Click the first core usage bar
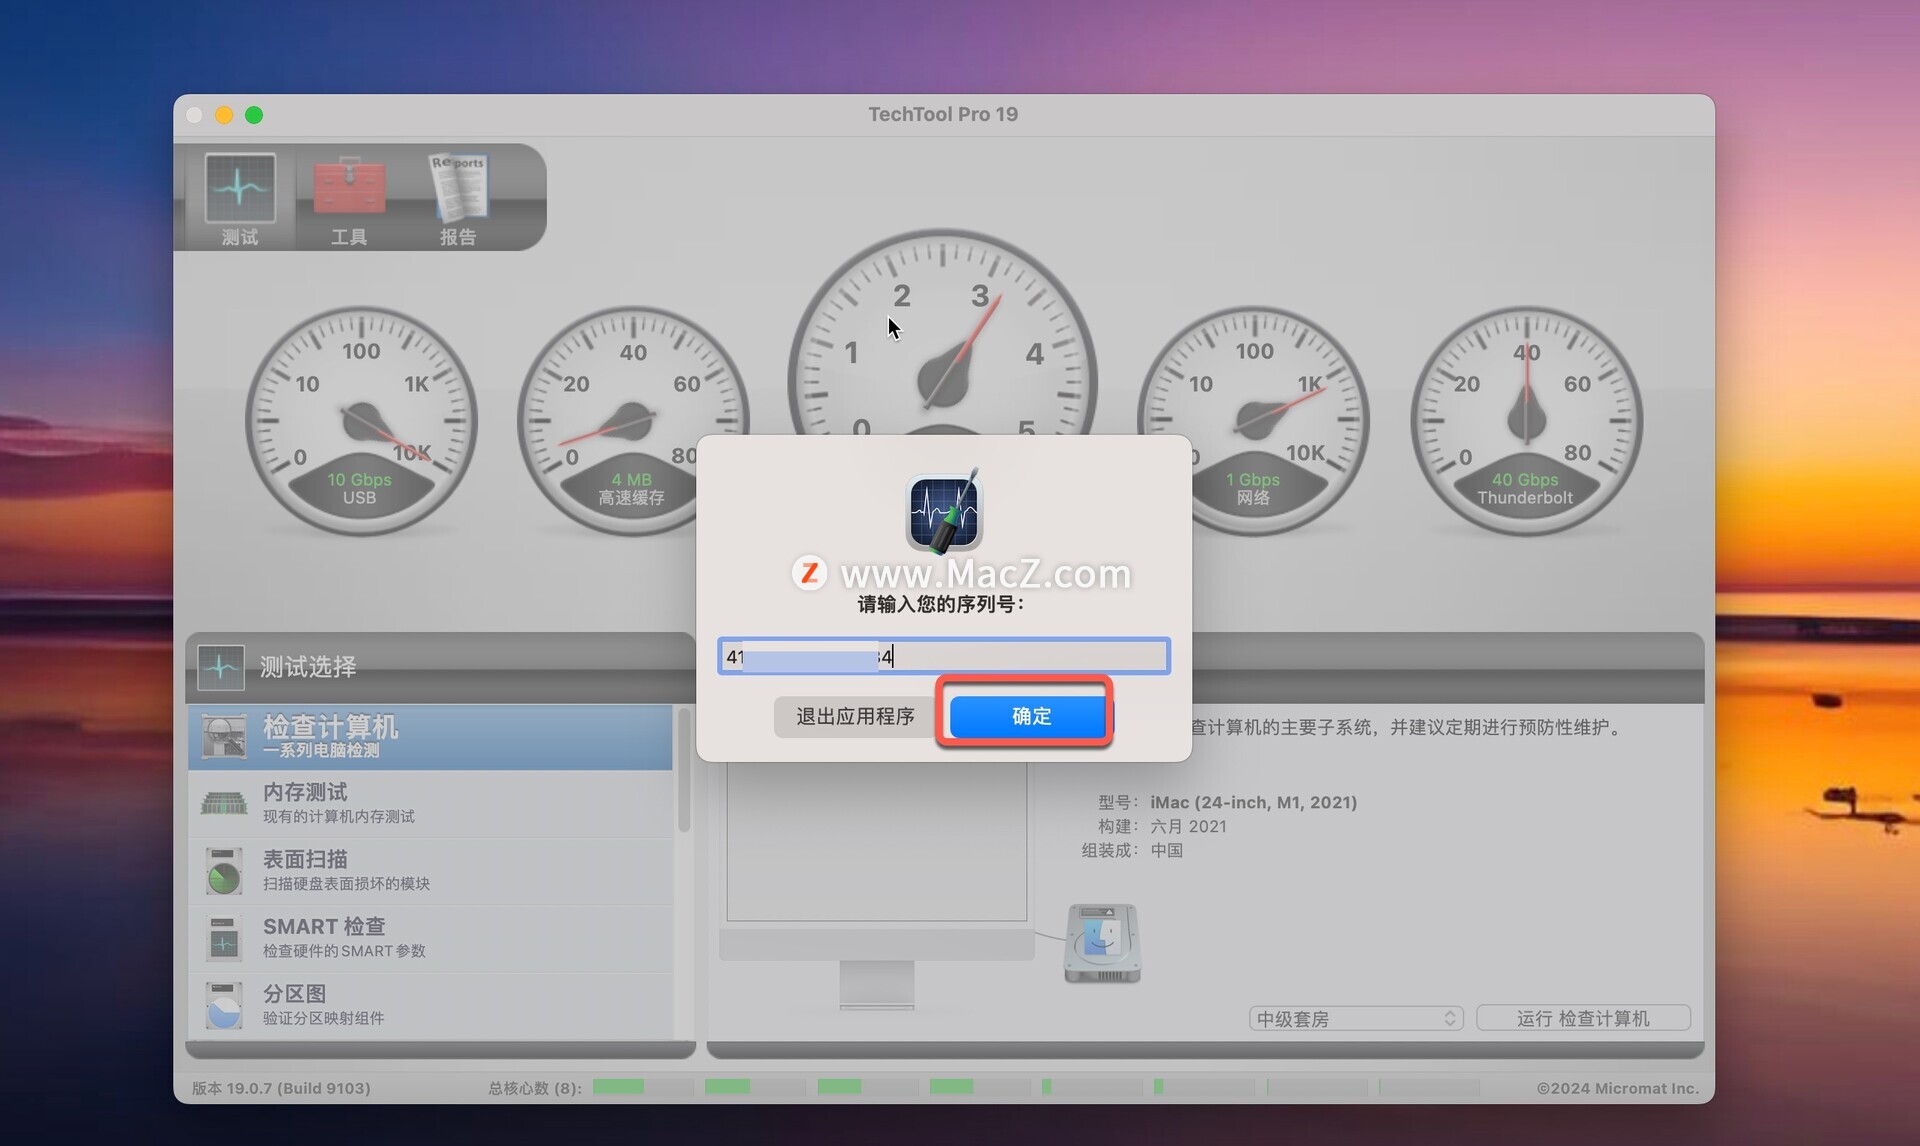 coord(642,1087)
